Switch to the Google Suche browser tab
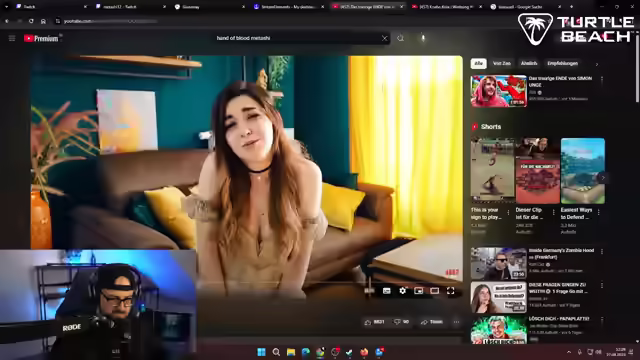This screenshot has width=640, height=360. [525, 7]
